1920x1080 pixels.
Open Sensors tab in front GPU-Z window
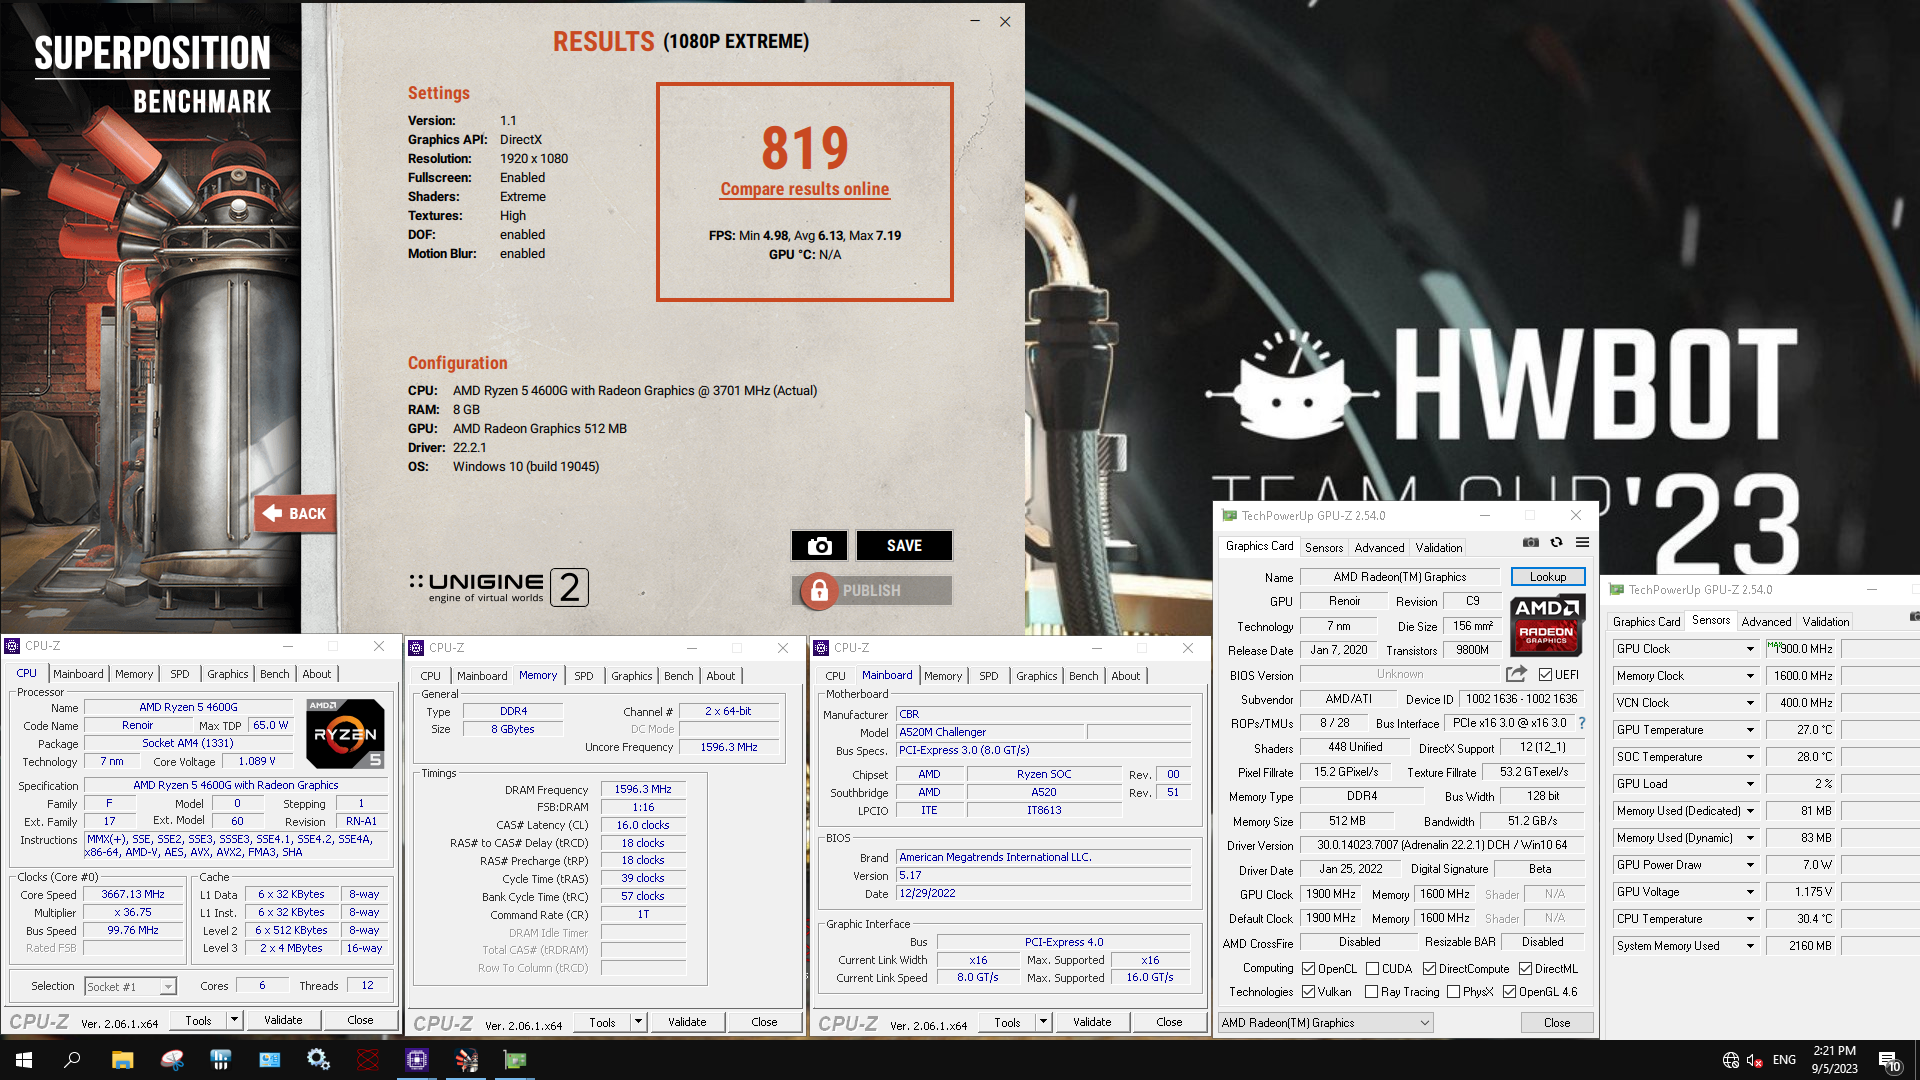pos(1324,548)
